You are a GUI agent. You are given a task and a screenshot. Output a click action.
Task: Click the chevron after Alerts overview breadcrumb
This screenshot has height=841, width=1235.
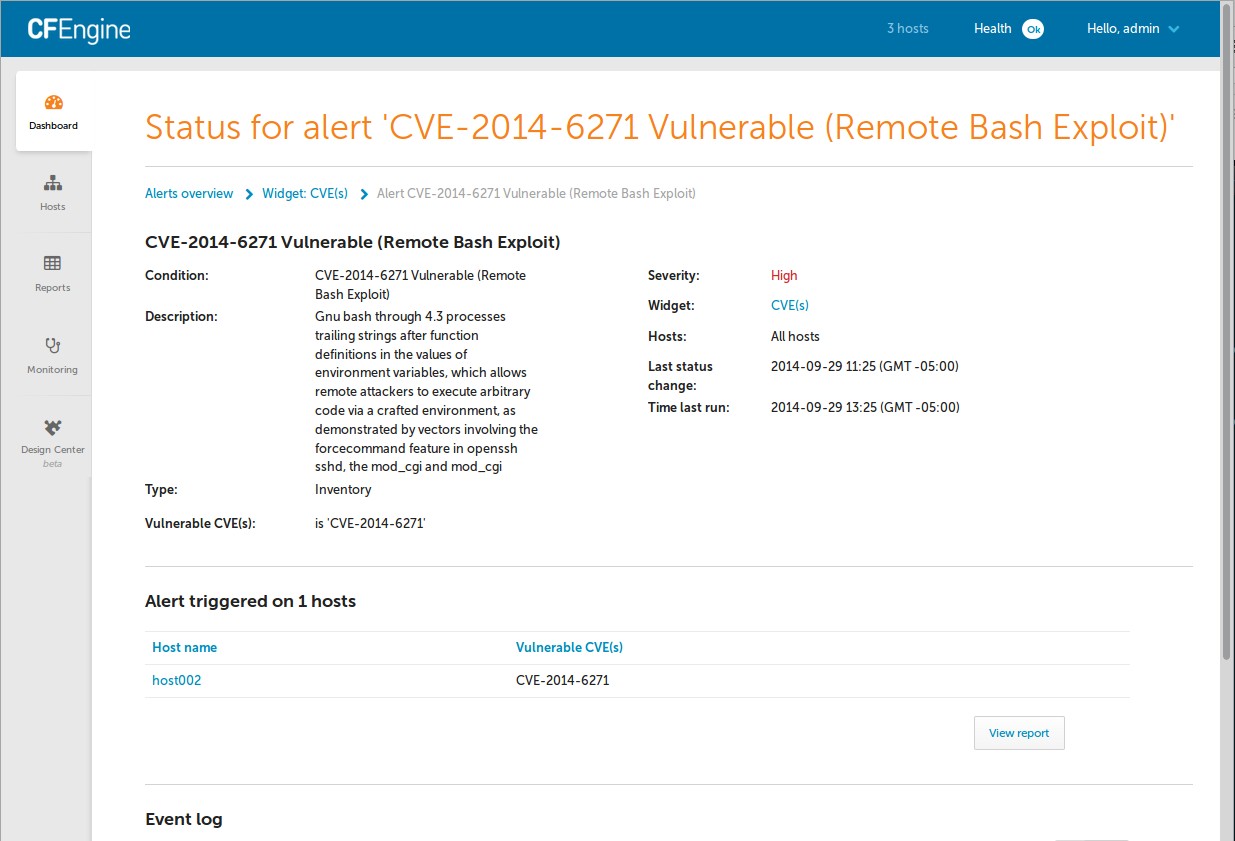249,194
